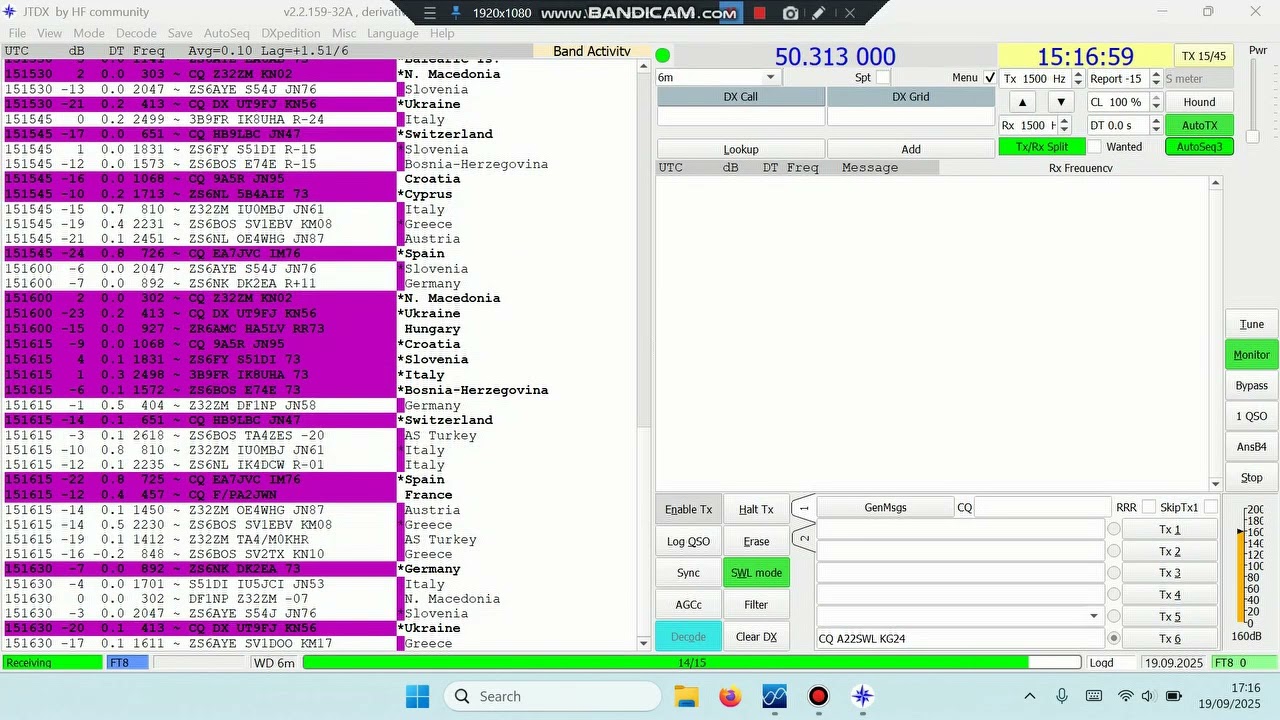Enable the Wanted checkbox
The height and width of the screenshot is (720, 1280).
point(1095,147)
